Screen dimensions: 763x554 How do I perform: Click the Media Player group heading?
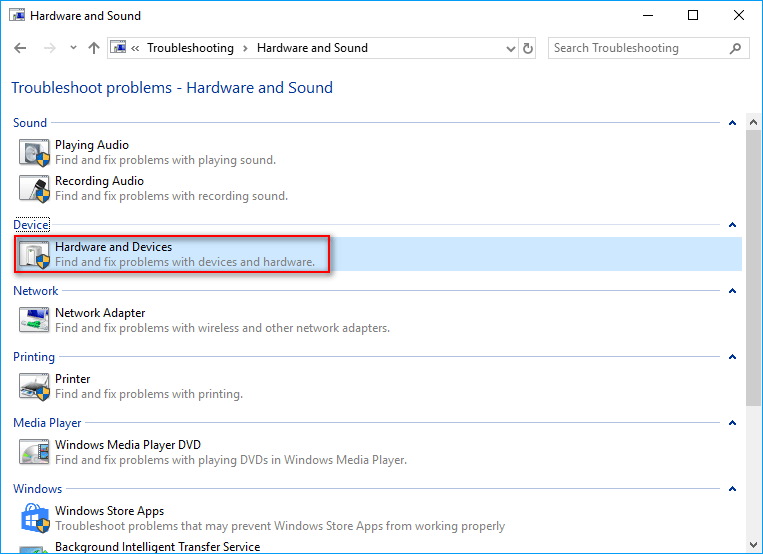coord(47,423)
